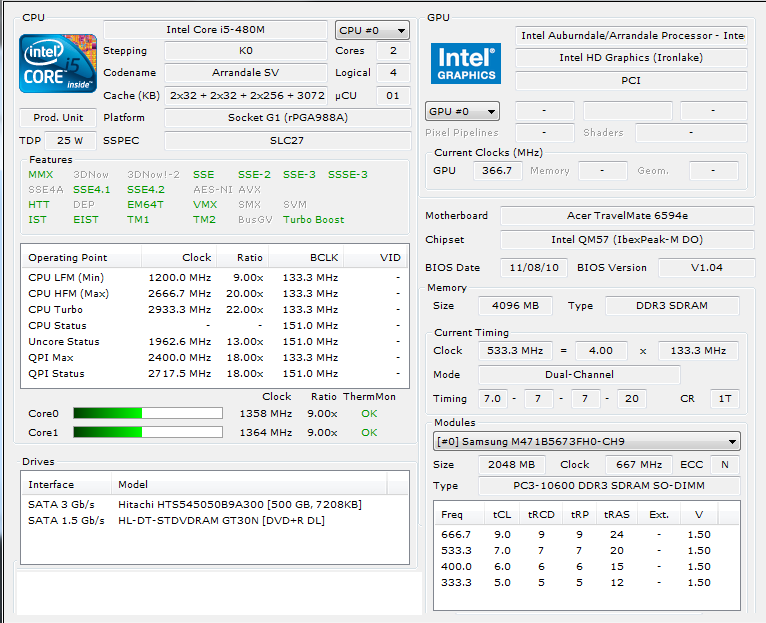
Task: Click the Intel HD Graphics (Ironlake) field
Action: pos(631,58)
